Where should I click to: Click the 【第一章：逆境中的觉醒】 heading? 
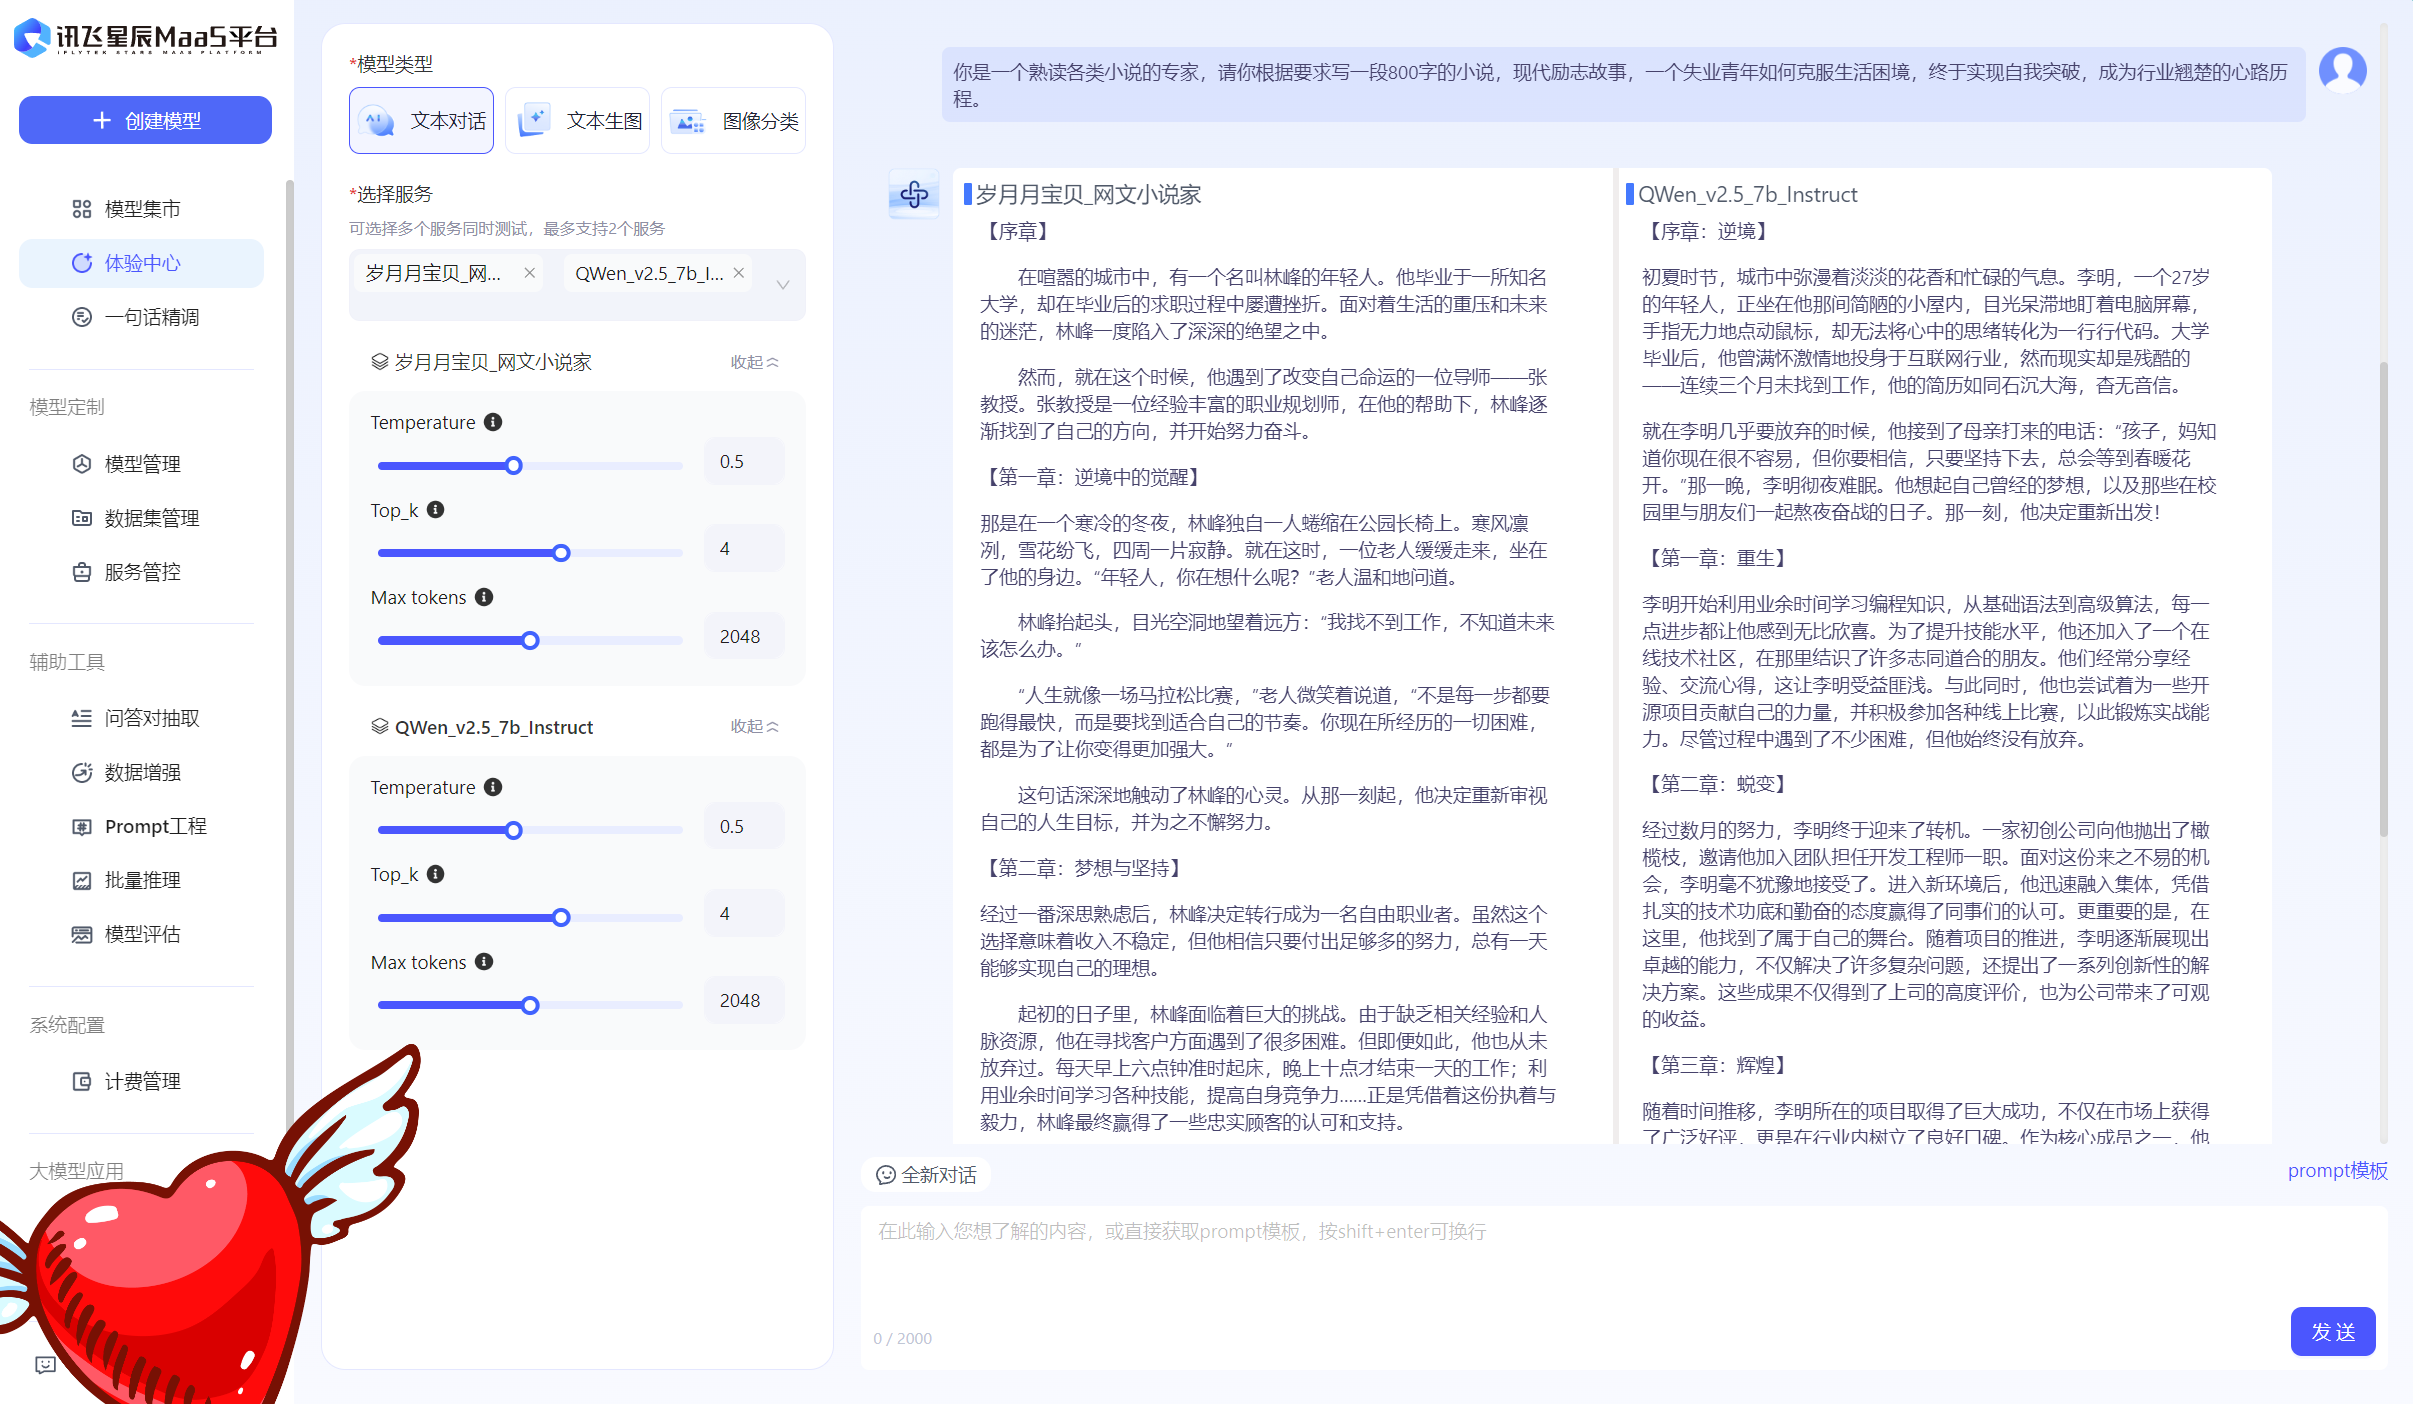pos(1094,477)
